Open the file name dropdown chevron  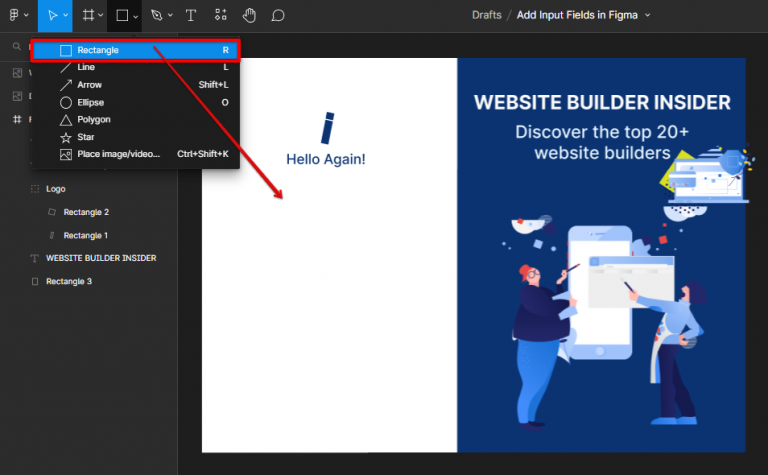(648, 16)
